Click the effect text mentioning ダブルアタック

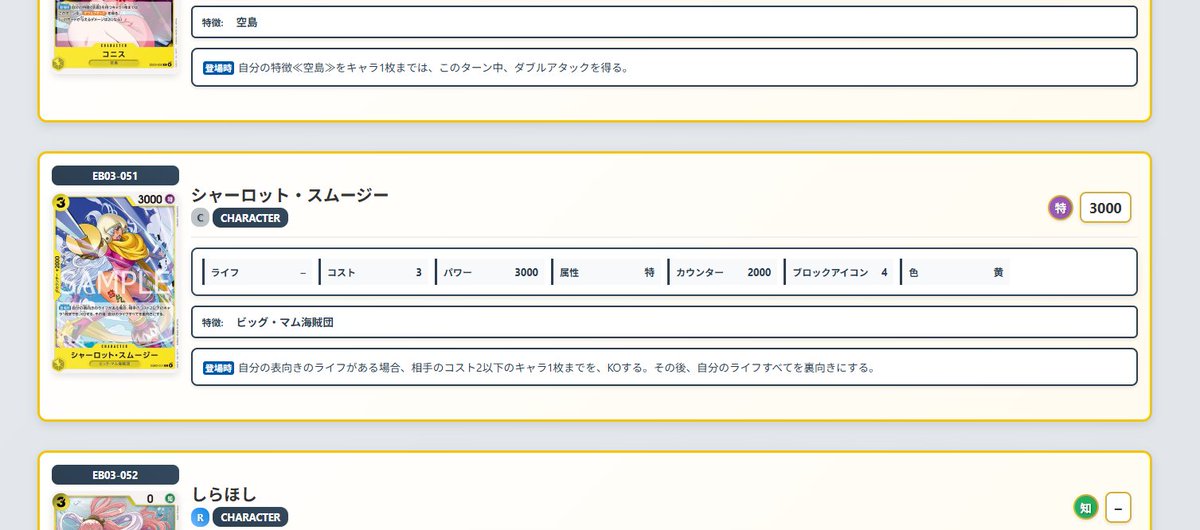(664, 67)
